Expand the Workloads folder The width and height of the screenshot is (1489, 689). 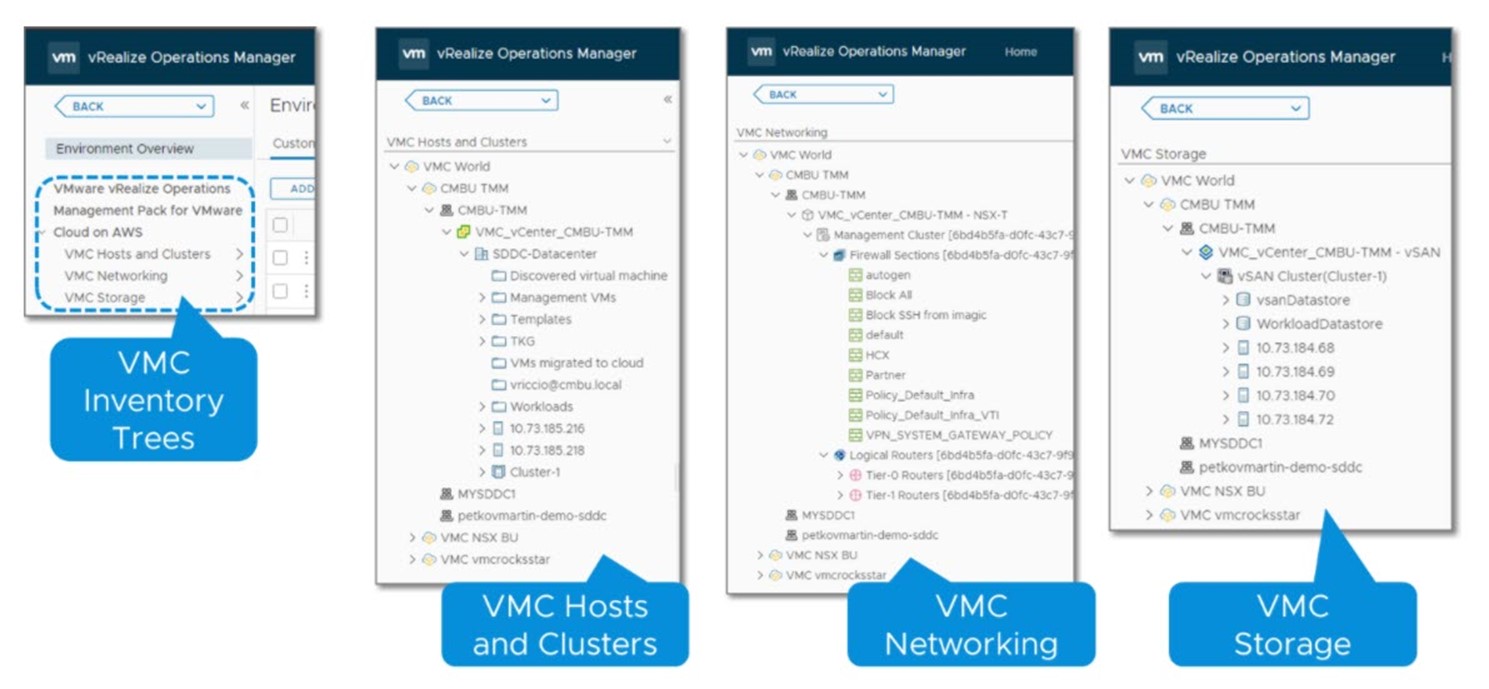tap(482, 407)
